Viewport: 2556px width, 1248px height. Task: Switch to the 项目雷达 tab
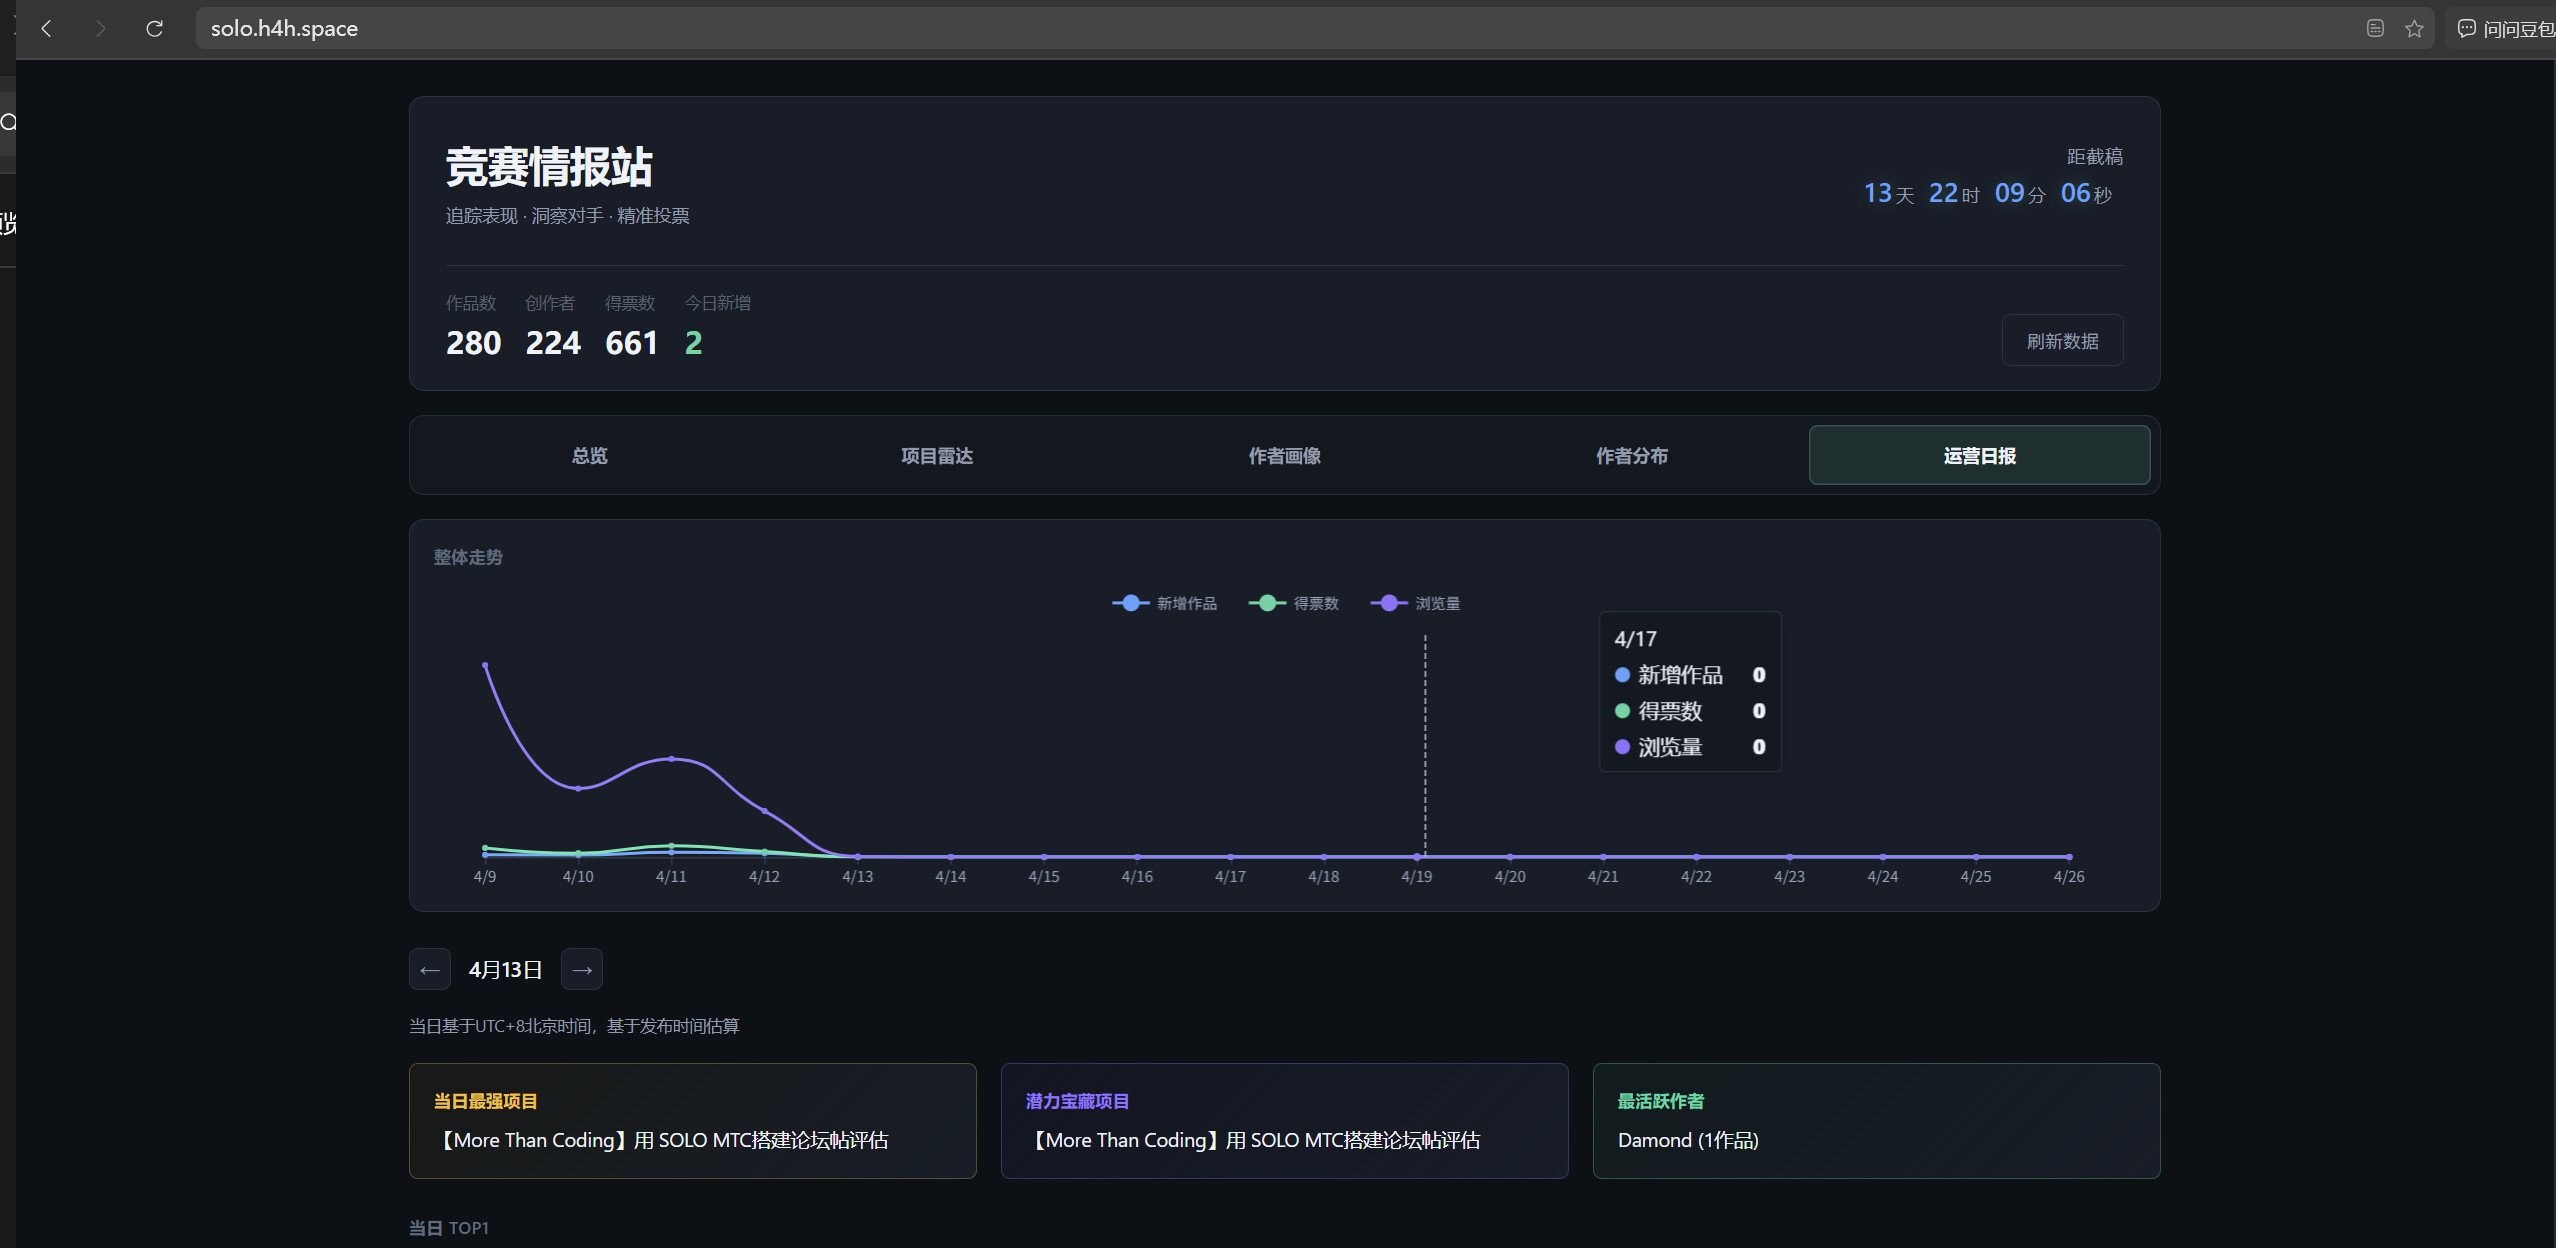point(937,456)
